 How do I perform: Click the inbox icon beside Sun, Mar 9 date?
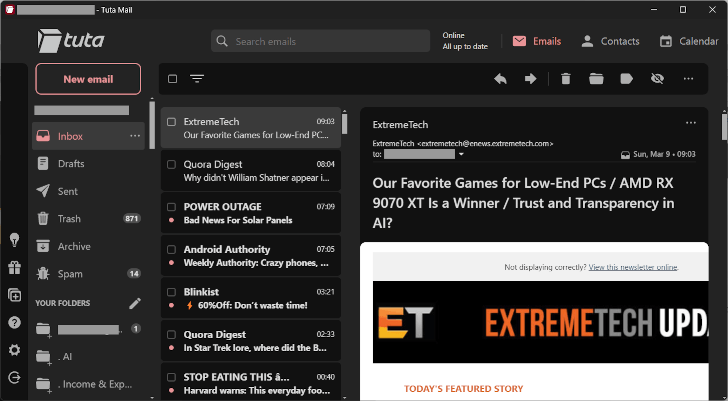coord(625,155)
